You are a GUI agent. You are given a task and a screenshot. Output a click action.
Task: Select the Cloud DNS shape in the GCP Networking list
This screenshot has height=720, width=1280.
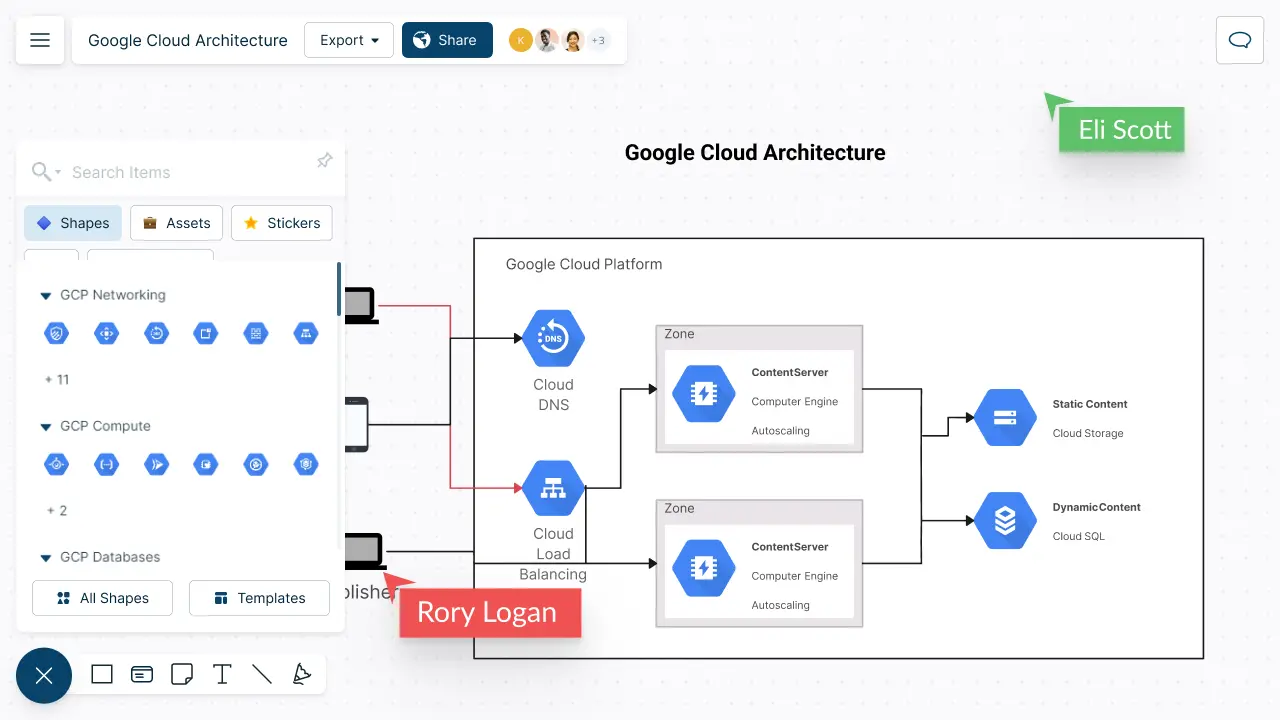pos(157,333)
